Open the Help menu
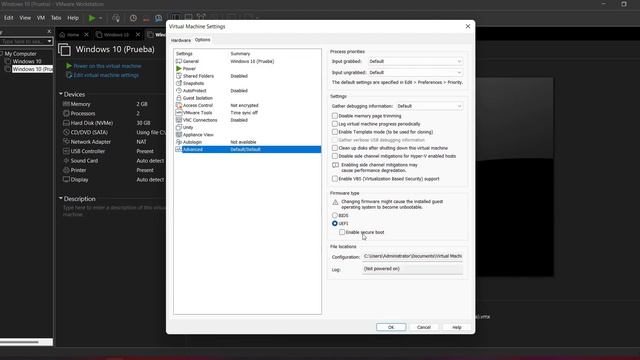 (73, 18)
